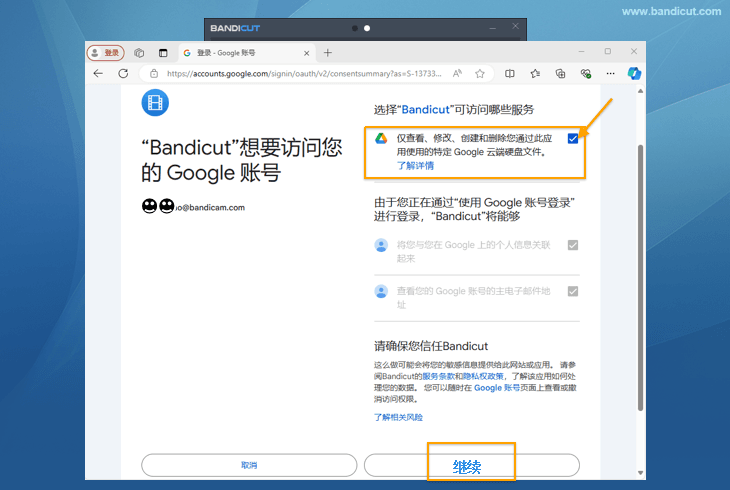Open browser essentials icon
The width and height of the screenshot is (730, 490).
tap(585, 73)
